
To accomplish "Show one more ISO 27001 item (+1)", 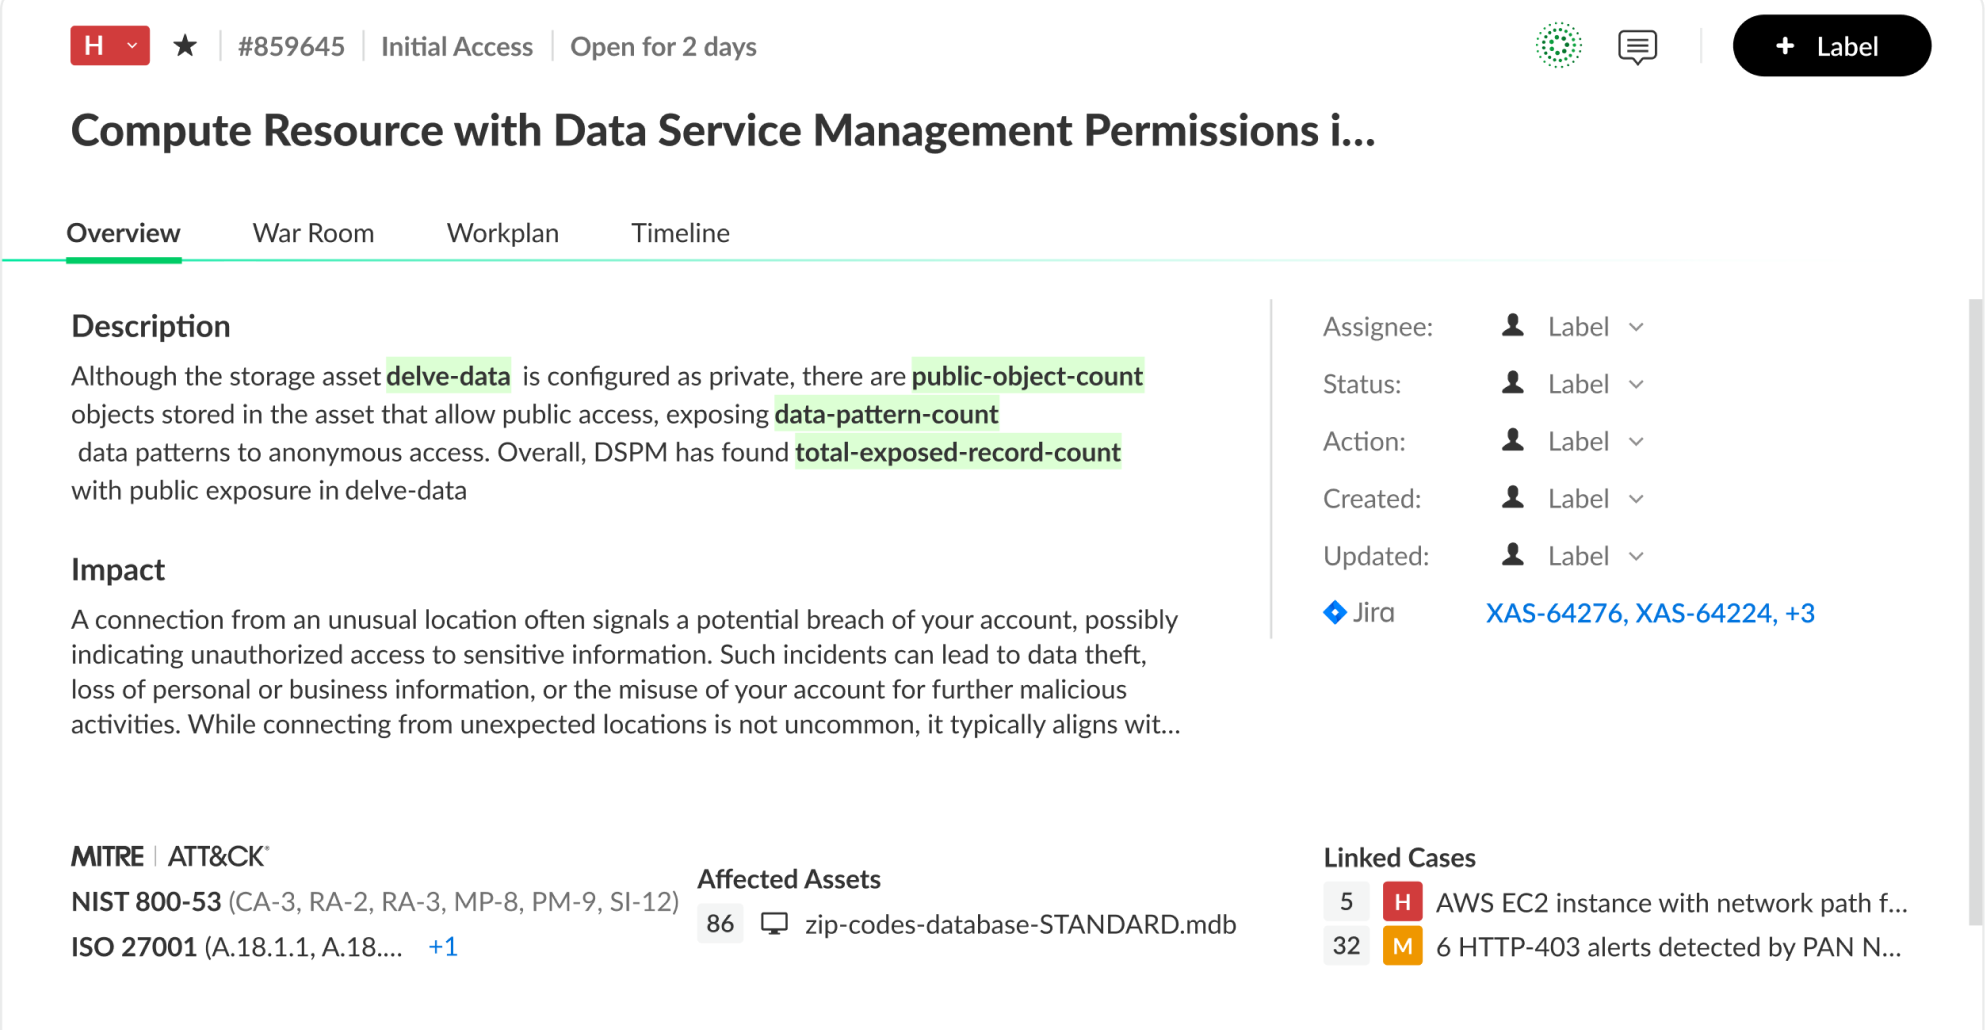I will click(x=443, y=947).
